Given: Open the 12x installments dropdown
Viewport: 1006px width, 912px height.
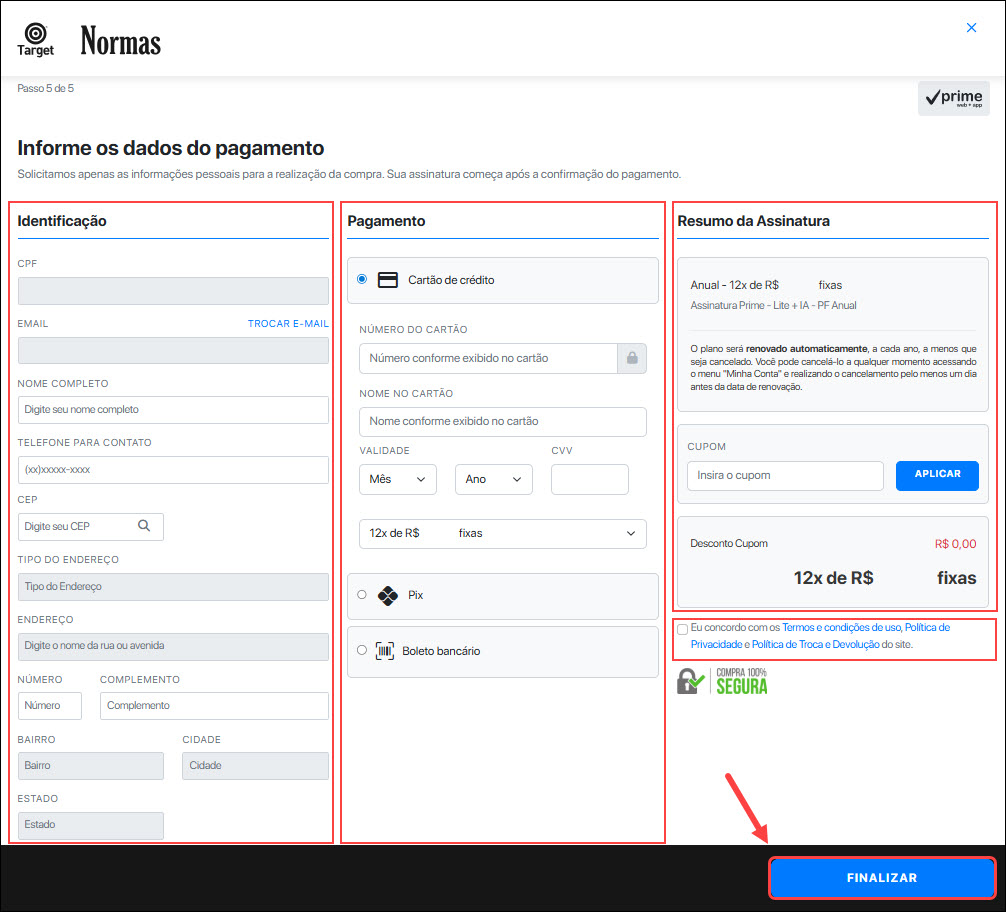Looking at the screenshot, I should (502, 534).
